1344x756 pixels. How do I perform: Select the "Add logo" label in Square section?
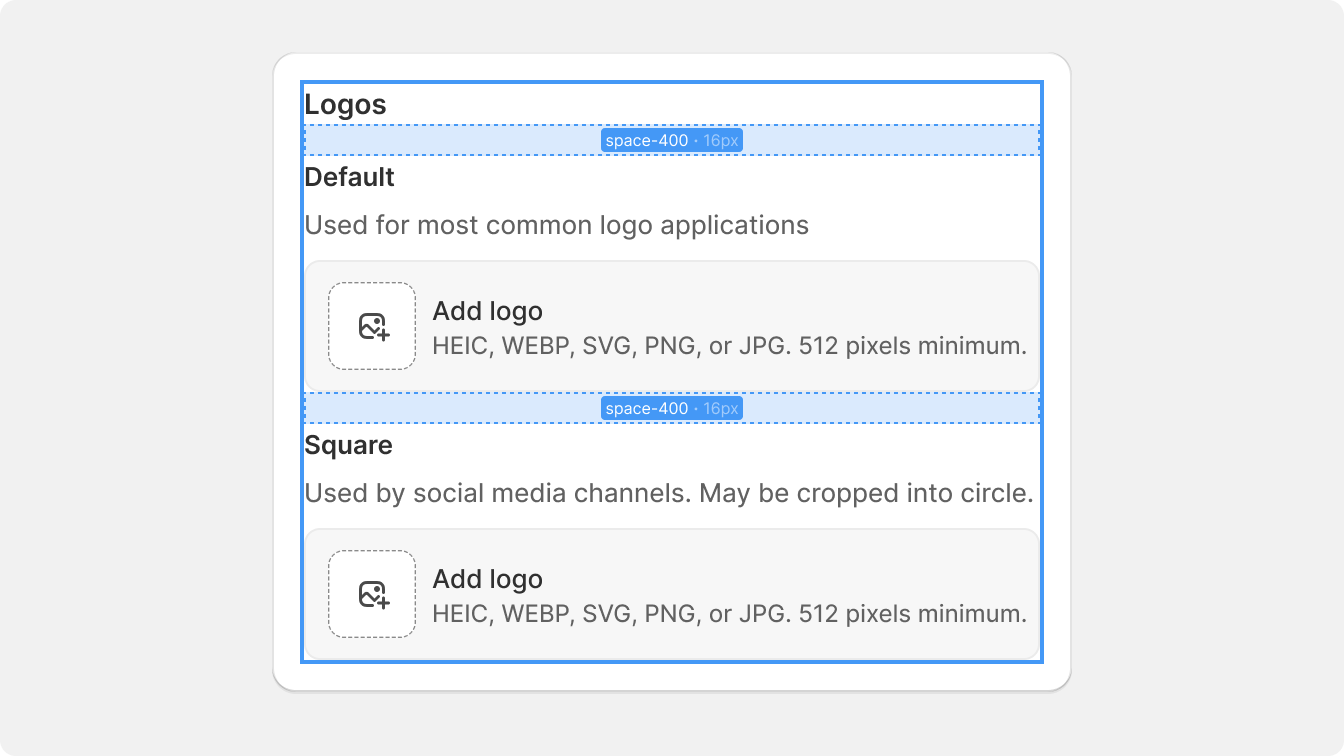pyautogui.click(x=487, y=579)
